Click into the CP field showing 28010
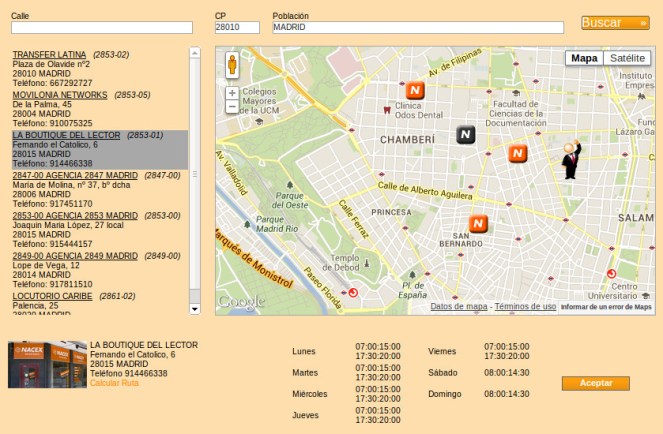 pyautogui.click(x=237, y=27)
